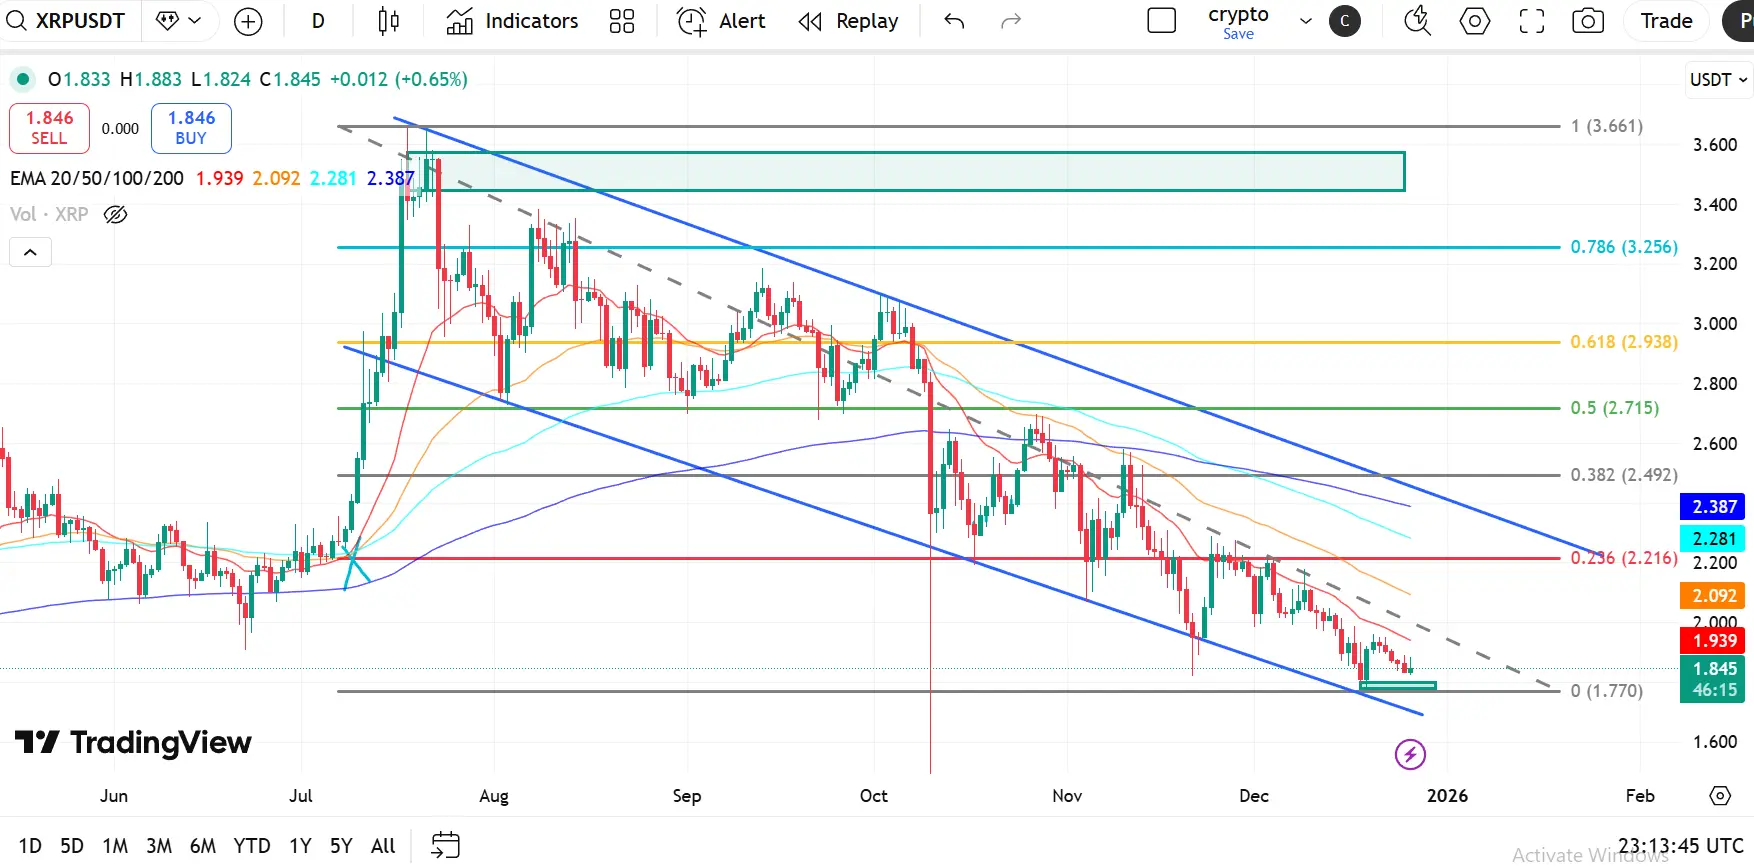Select the 0.786 (3.256) Fibonacci level label
The width and height of the screenshot is (1754, 868).
(x=1624, y=247)
